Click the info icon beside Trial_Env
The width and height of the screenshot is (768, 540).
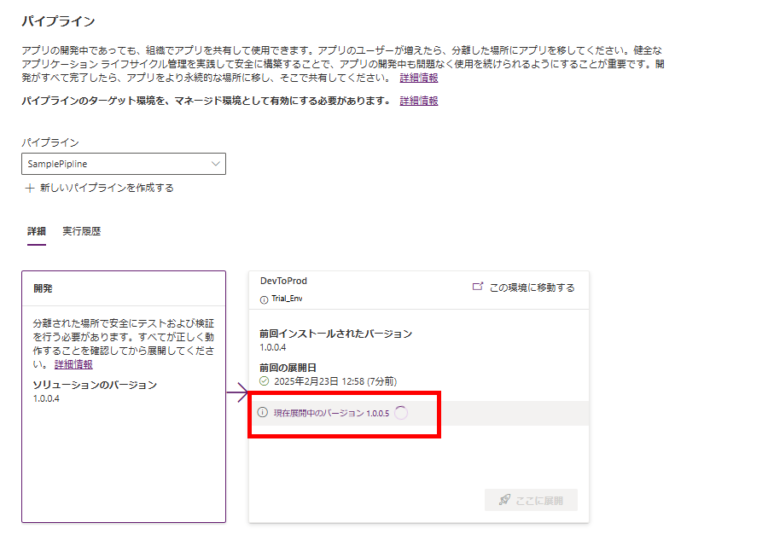[x=264, y=299]
